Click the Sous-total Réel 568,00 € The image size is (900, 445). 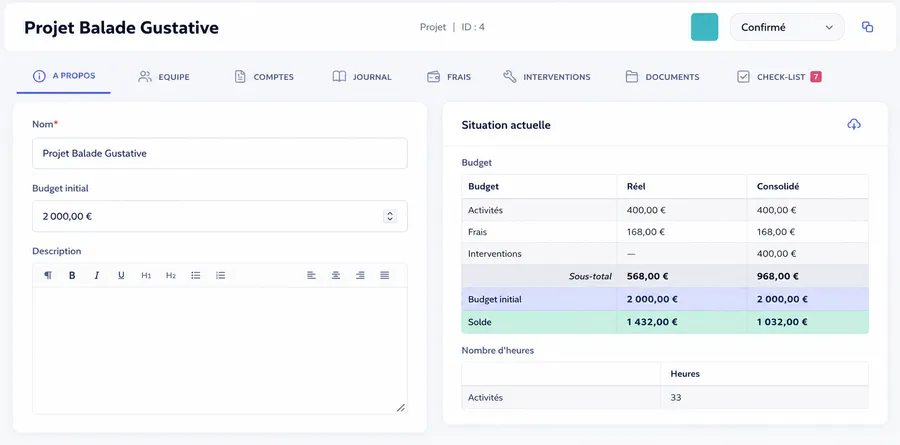647,276
